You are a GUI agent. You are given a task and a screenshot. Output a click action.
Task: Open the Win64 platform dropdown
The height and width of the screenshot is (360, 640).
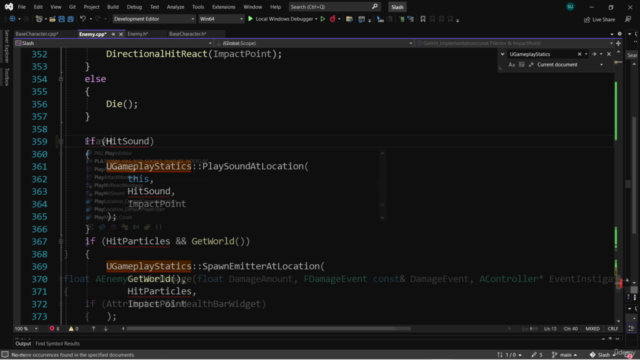221,19
